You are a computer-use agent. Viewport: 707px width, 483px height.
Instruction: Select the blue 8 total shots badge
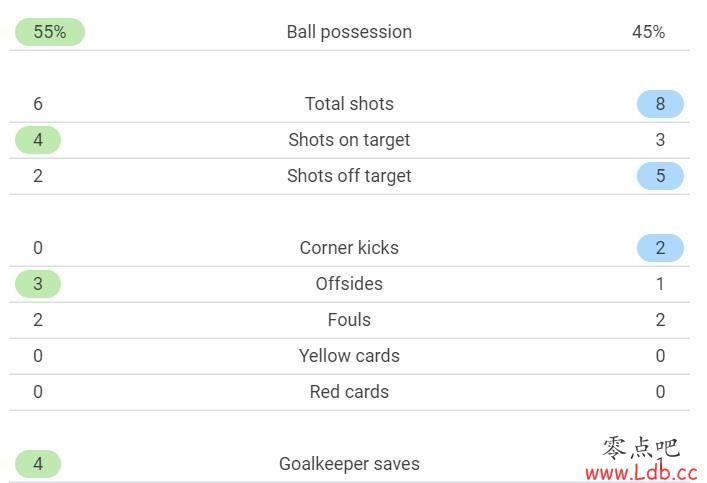tap(660, 104)
